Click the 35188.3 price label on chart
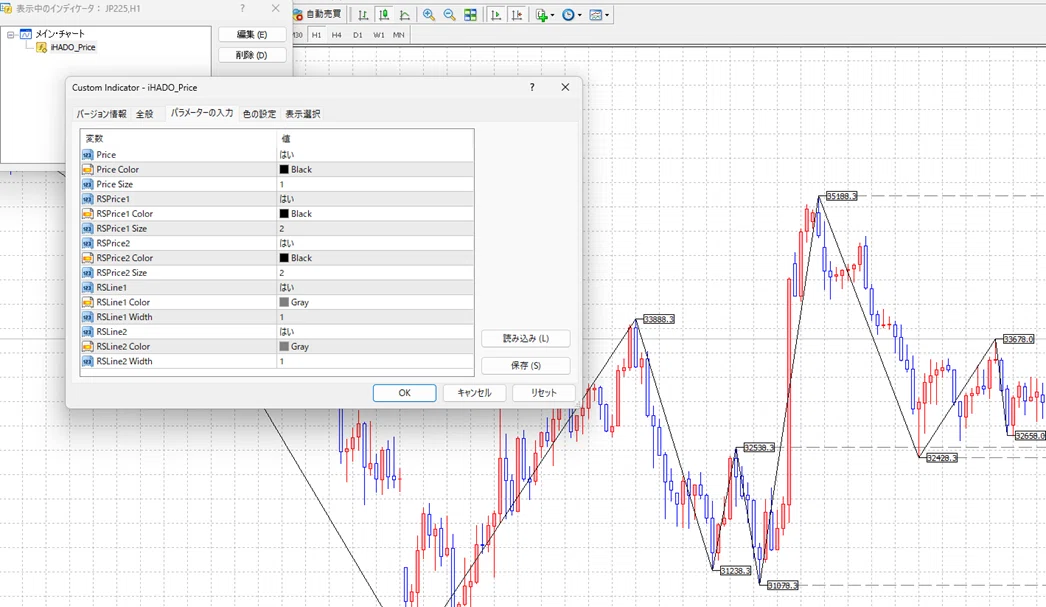The height and width of the screenshot is (607, 1046). (841, 196)
